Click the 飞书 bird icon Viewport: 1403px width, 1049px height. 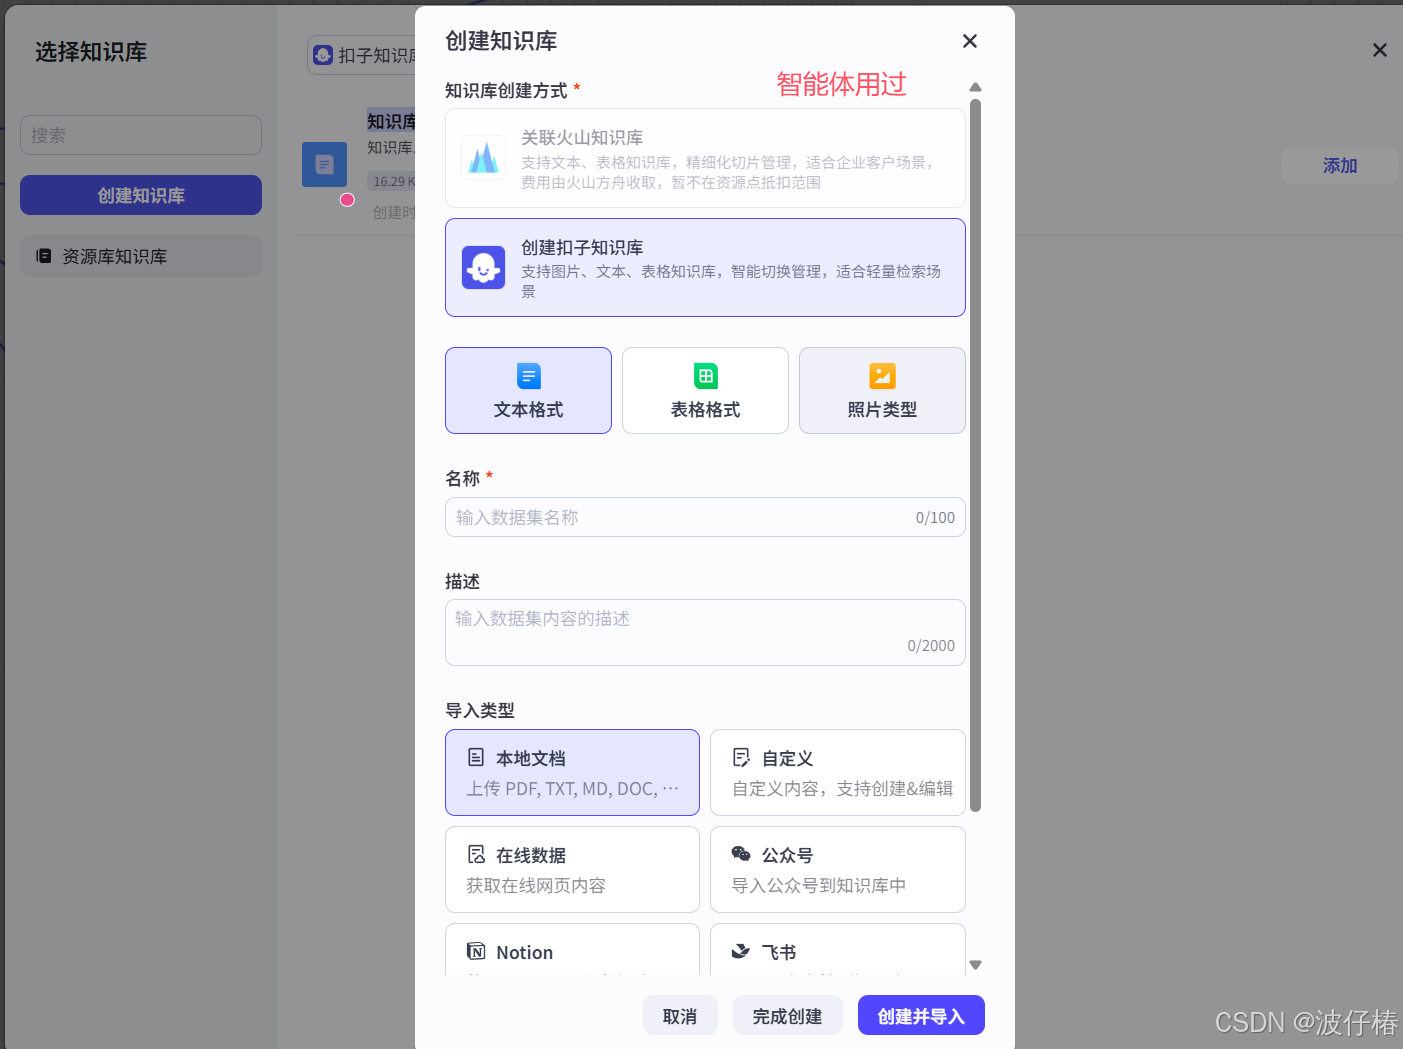(742, 951)
